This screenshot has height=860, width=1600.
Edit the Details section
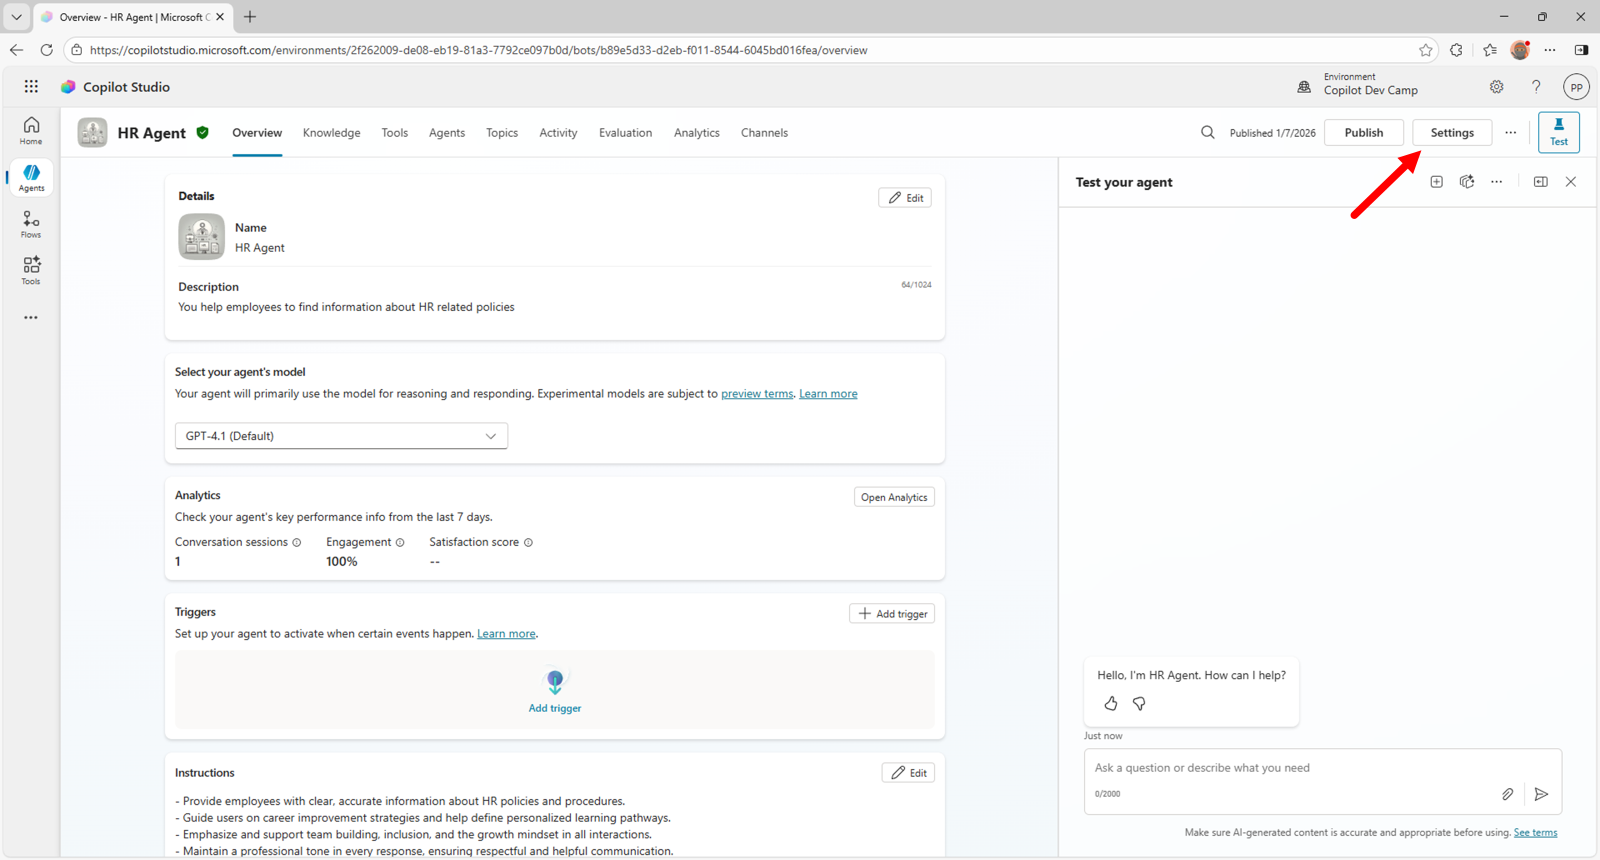[x=905, y=198]
